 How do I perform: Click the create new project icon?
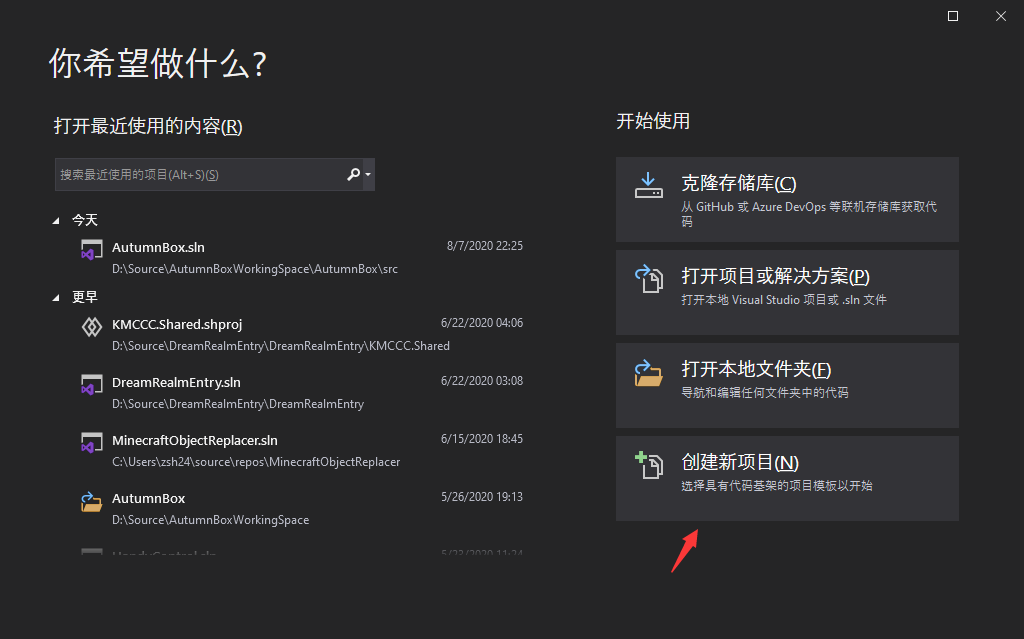pos(649,464)
